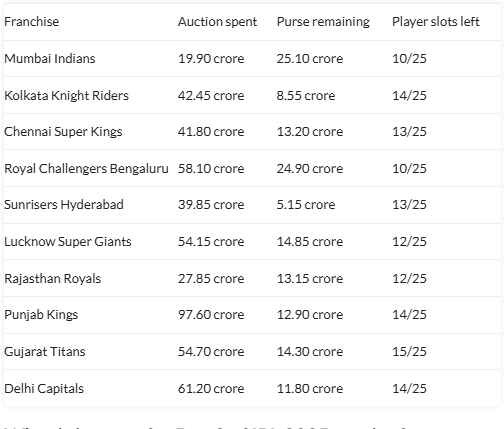Select the Royal Challengers Bengaluru cell

pos(86,169)
